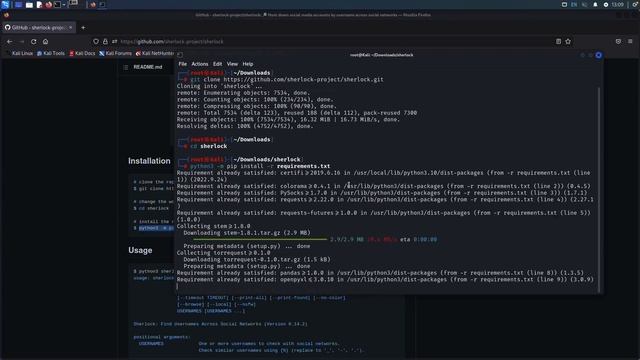Screen dimensions: 640x360
Task: Reload the GitHub page
Action: [33, 41]
